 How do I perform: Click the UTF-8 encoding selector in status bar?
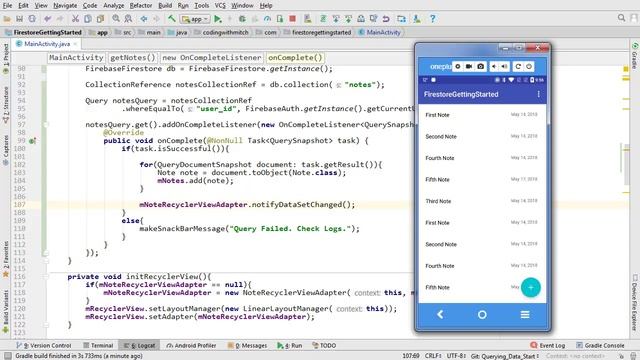(456, 356)
